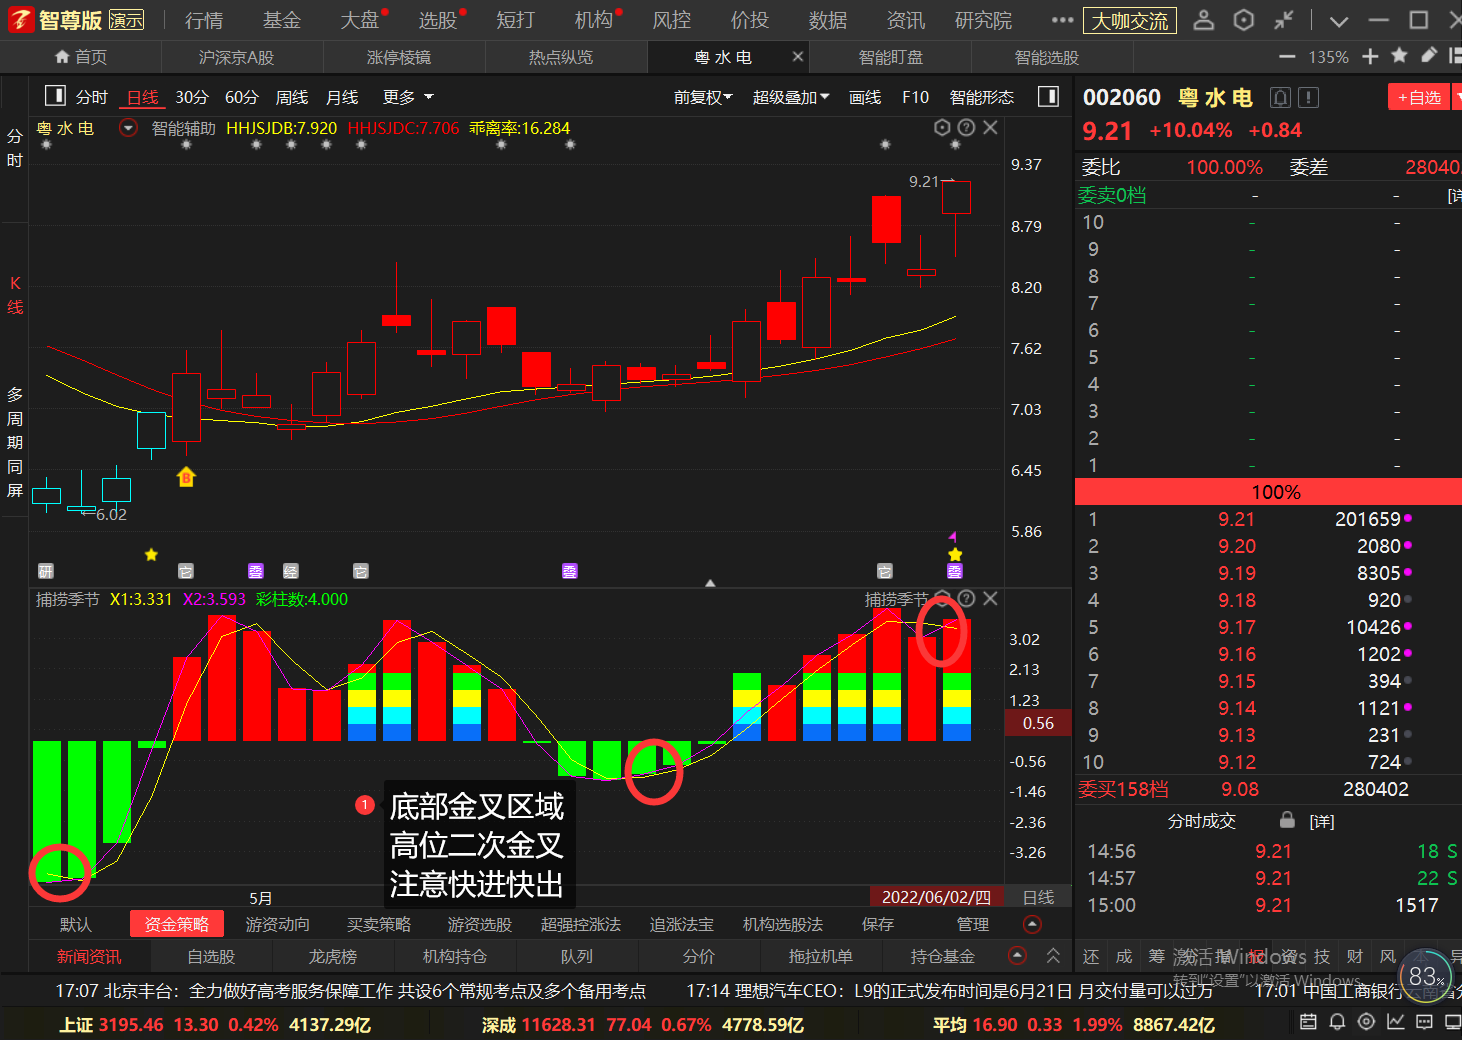
Task: Expand bottom panel with double chevron up
Action: (x=1053, y=955)
